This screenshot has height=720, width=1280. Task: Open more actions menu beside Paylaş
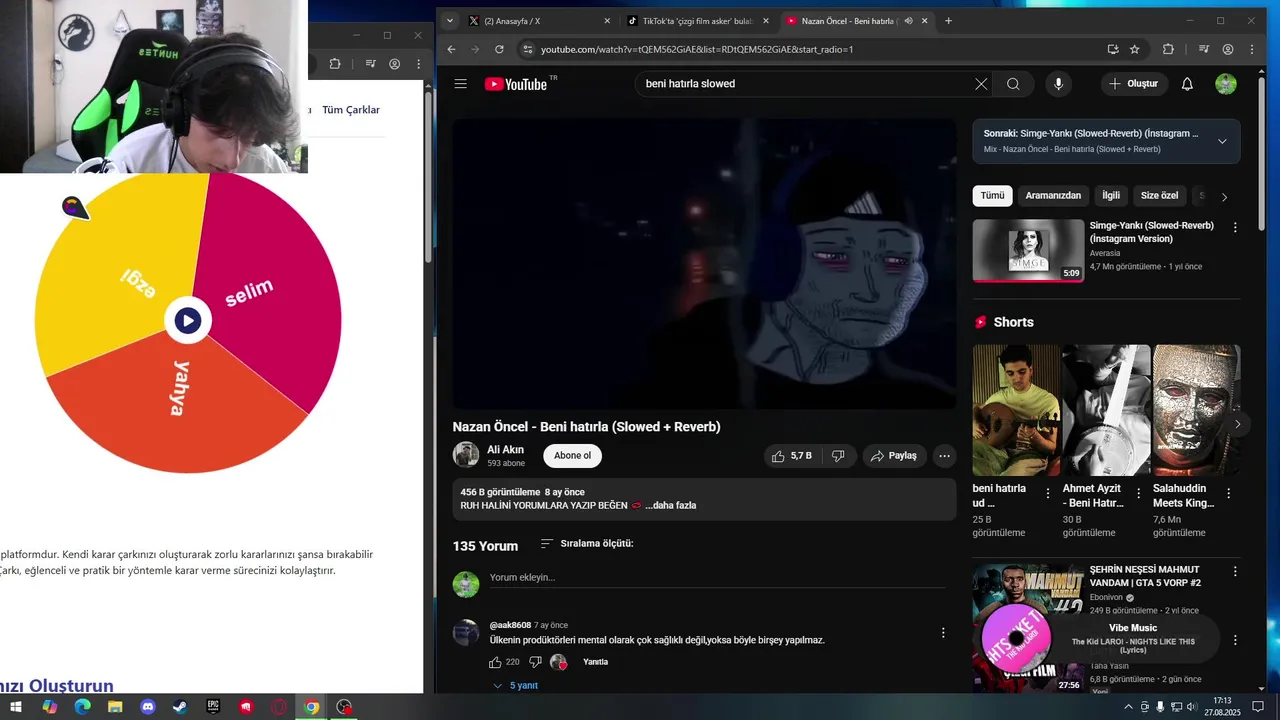tap(944, 456)
